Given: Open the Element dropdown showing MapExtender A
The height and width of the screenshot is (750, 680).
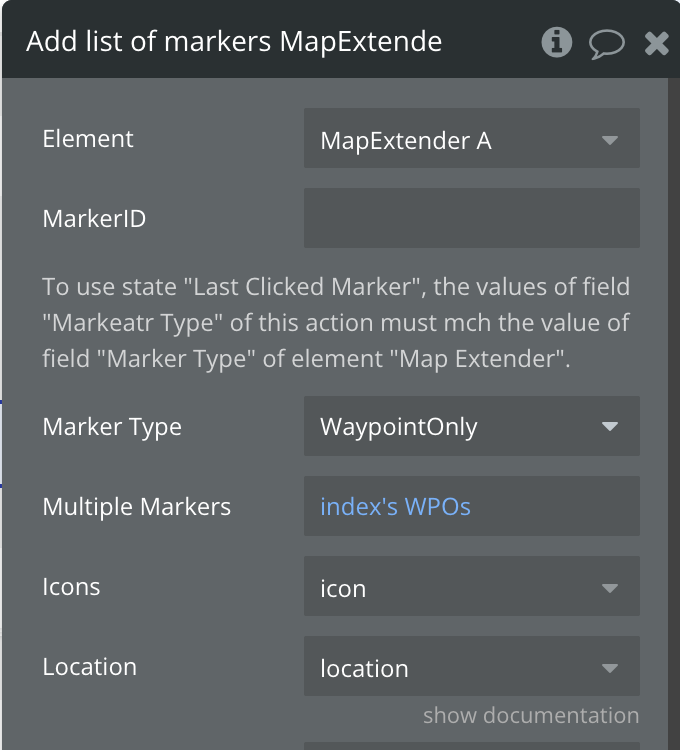Looking at the screenshot, I should pyautogui.click(x=471, y=141).
